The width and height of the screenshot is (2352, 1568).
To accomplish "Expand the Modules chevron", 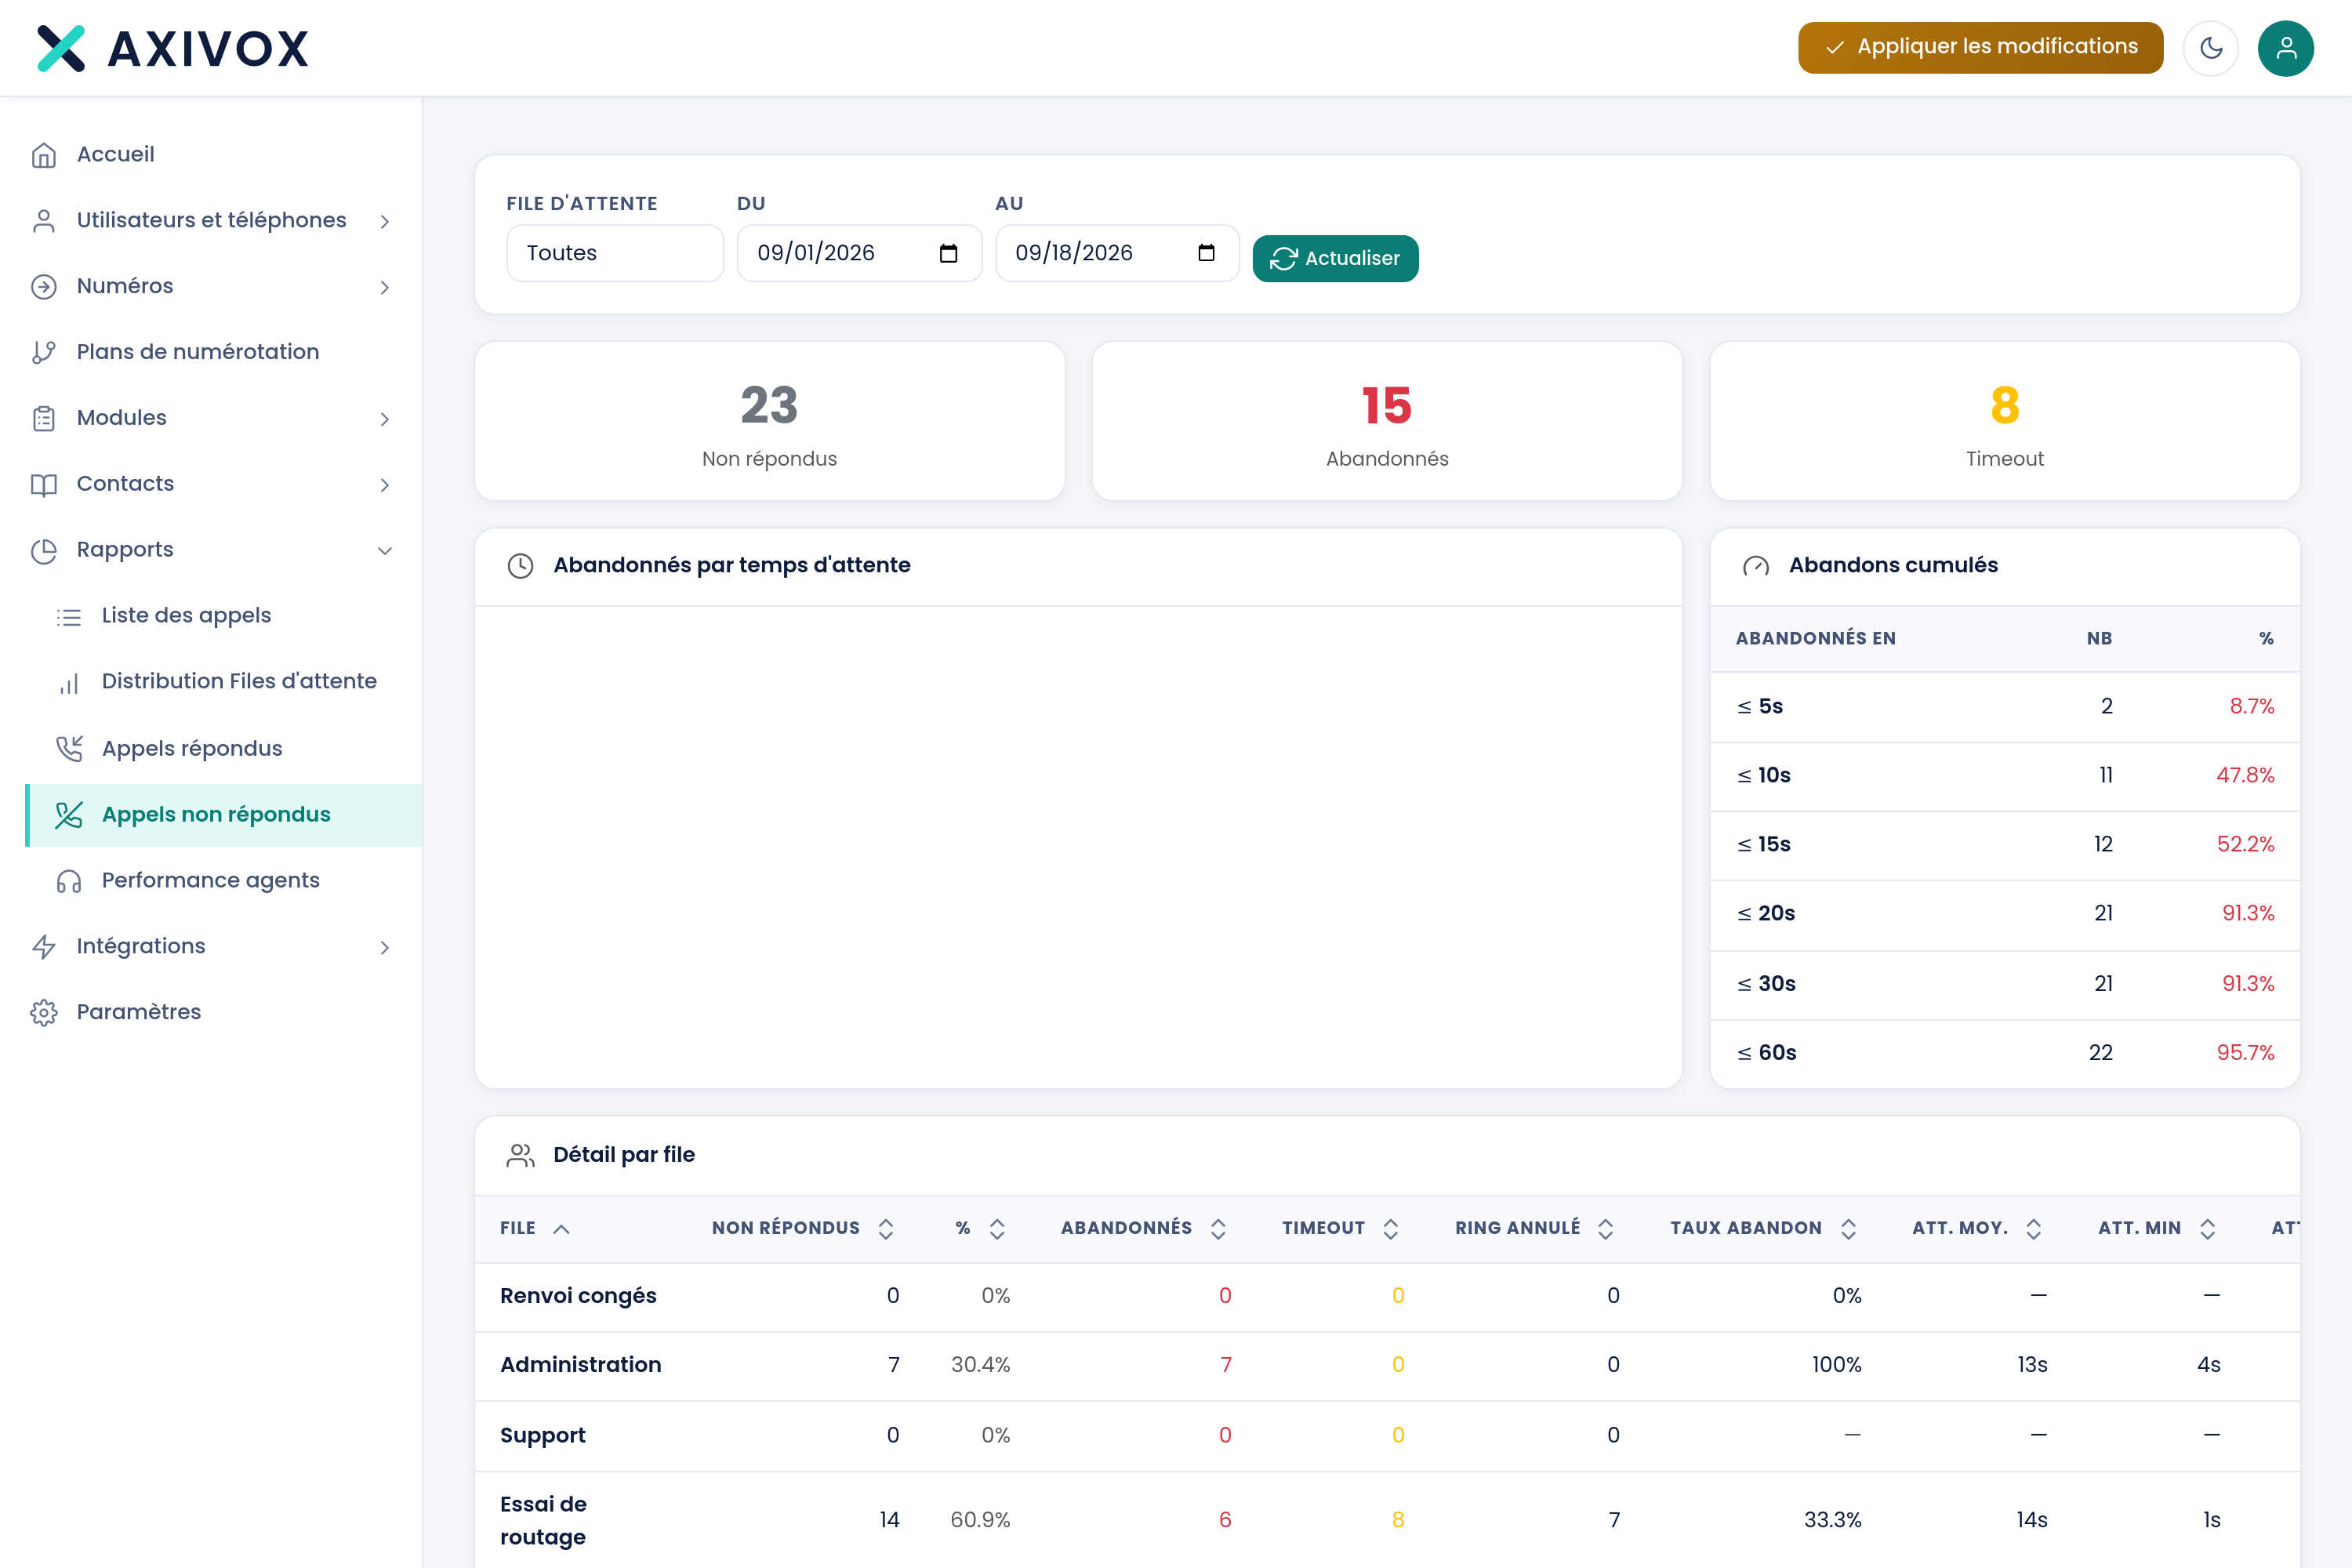I will (x=385, y=419).
